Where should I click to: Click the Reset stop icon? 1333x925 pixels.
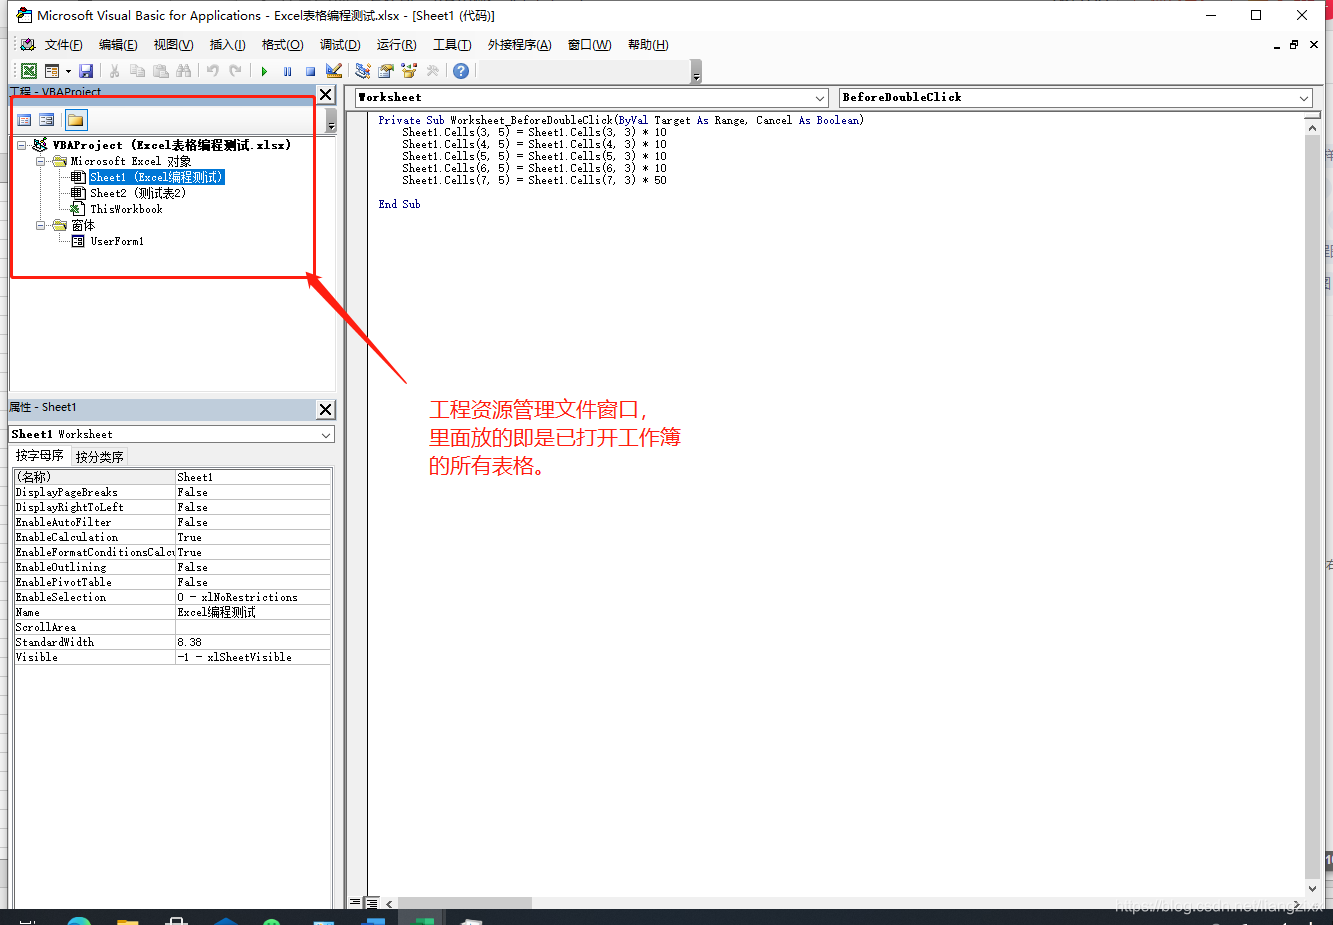tap(310, 71)
